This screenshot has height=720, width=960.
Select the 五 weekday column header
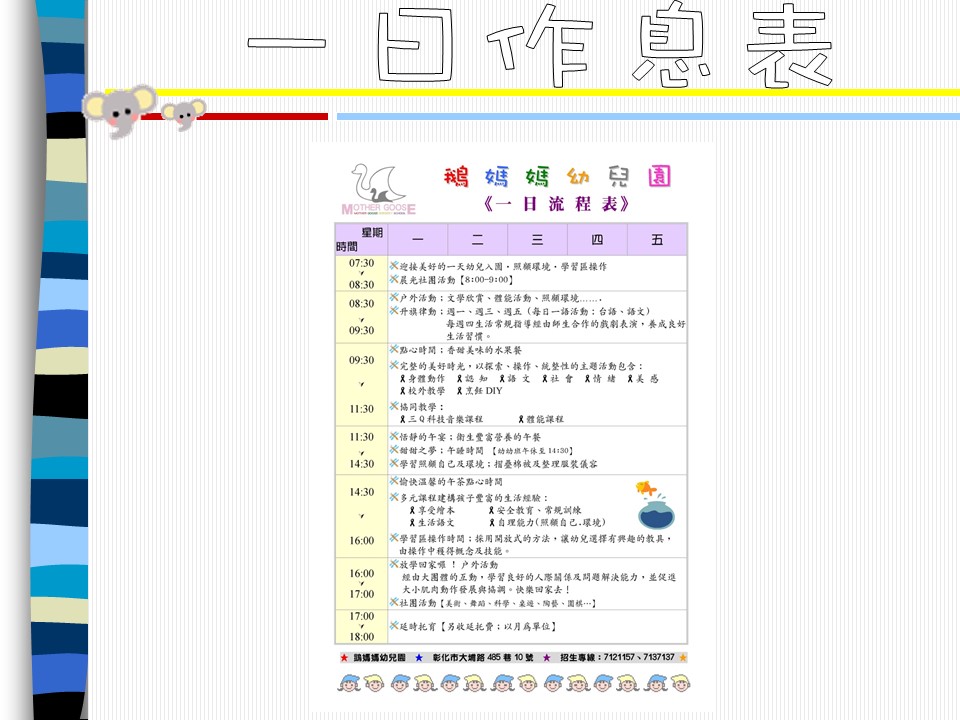point(657,240)
